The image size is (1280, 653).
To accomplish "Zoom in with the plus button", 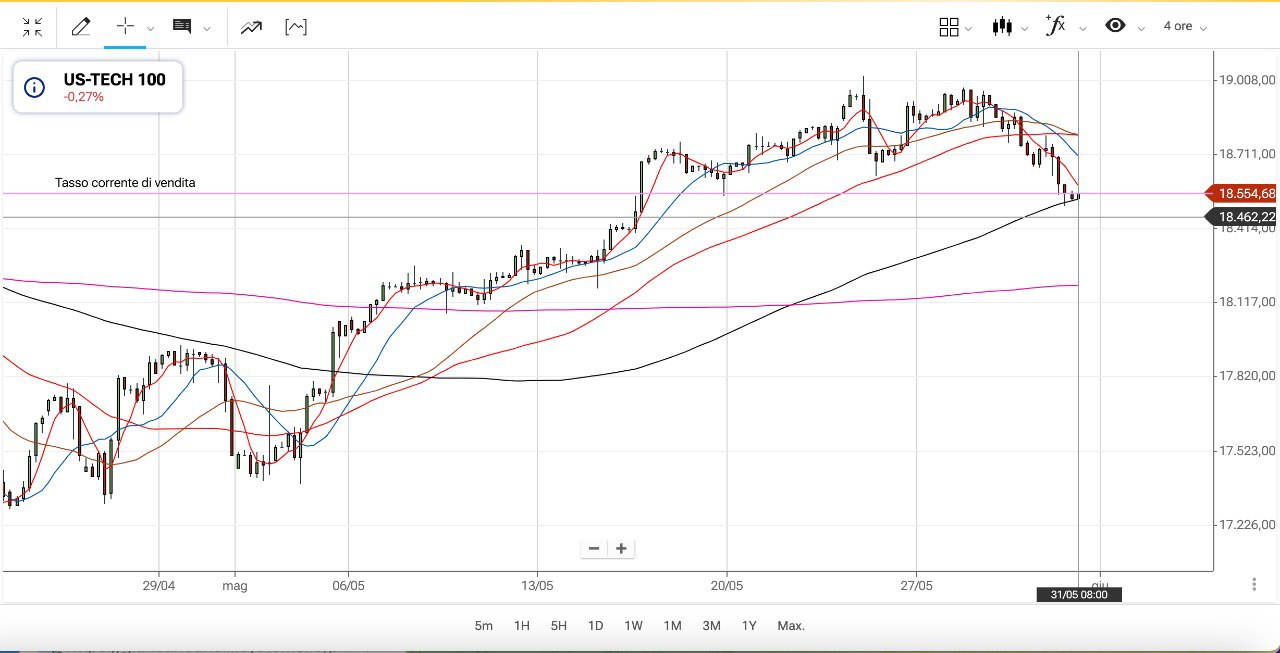I will point(621,548).
